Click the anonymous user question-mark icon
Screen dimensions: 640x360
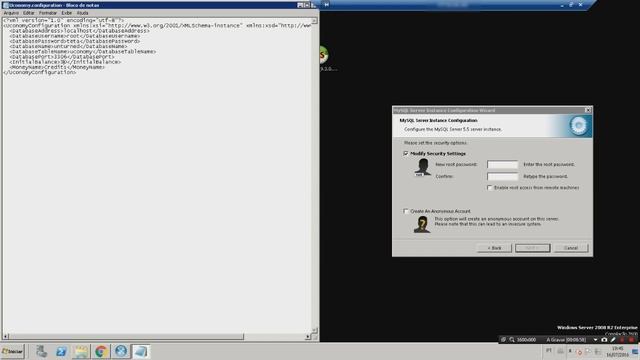422,224
